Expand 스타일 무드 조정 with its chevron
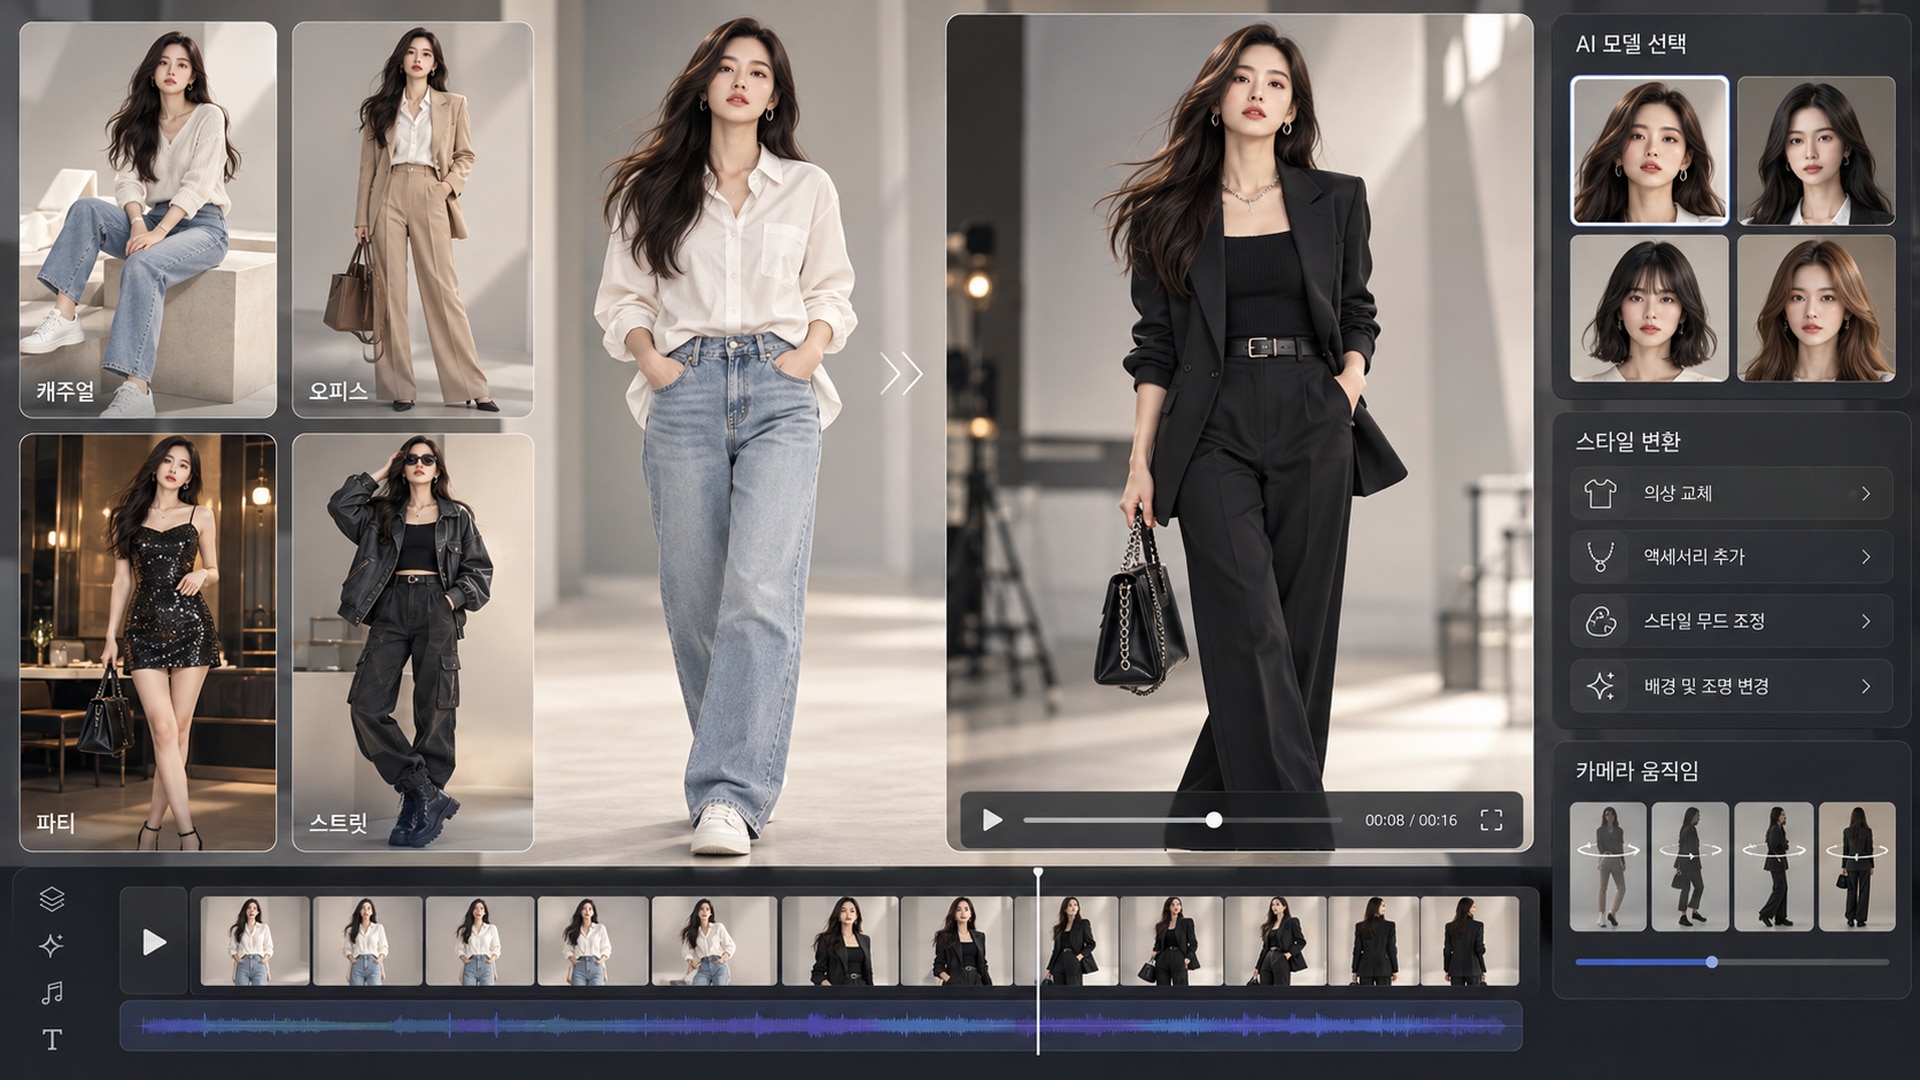The width and height of the screenshot is (1920, 1080). pyautogui.click(x=1866, y=621)
